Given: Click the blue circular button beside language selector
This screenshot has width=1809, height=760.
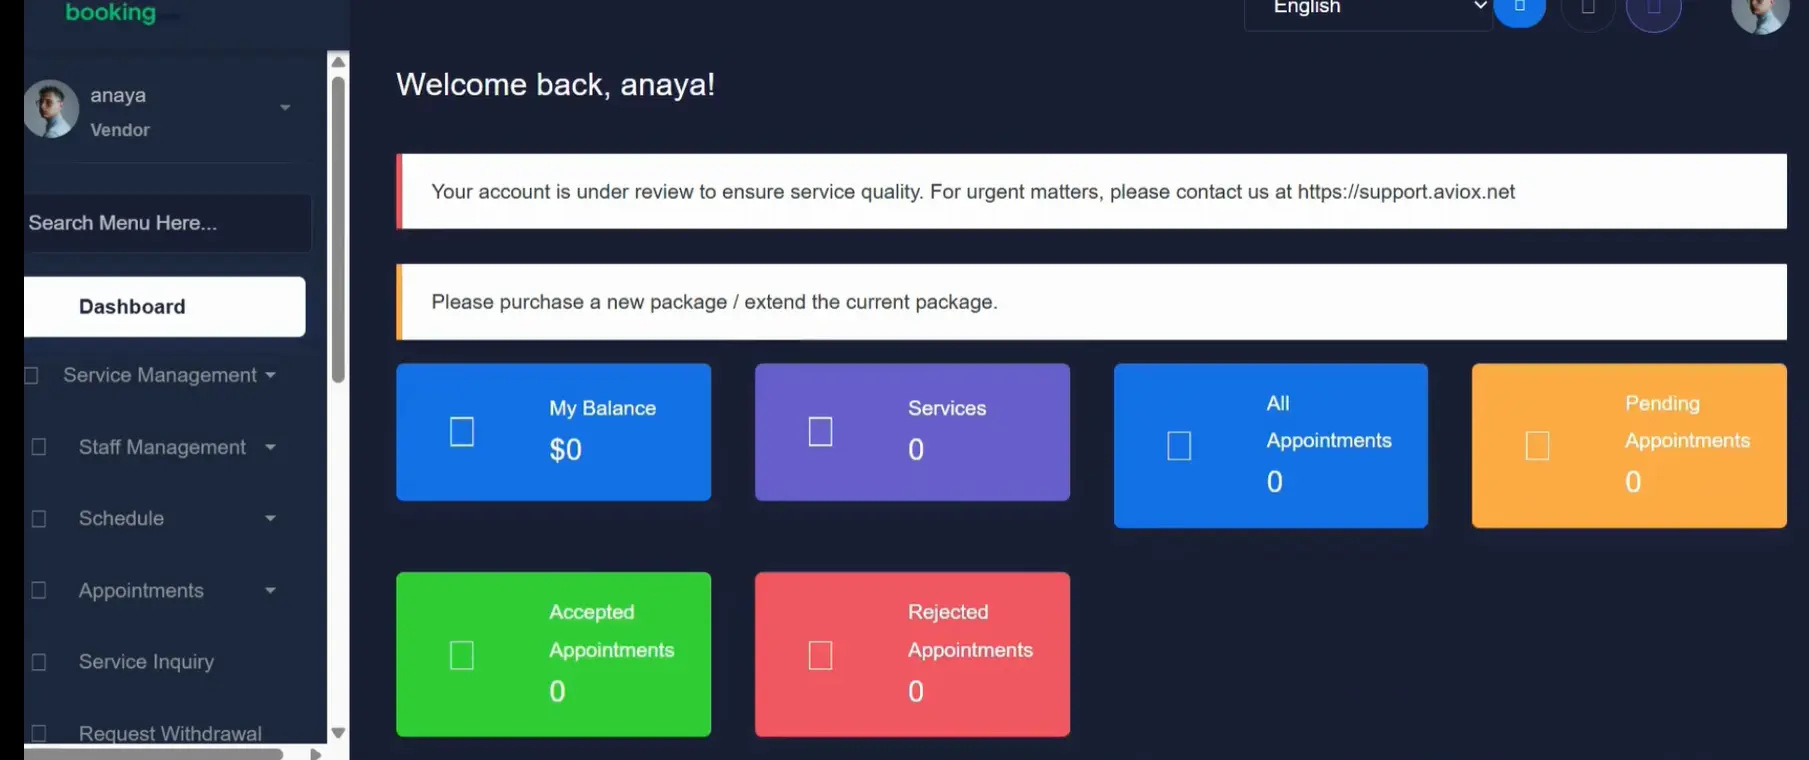Looking at the screenshot, I should click(1519, 8).
